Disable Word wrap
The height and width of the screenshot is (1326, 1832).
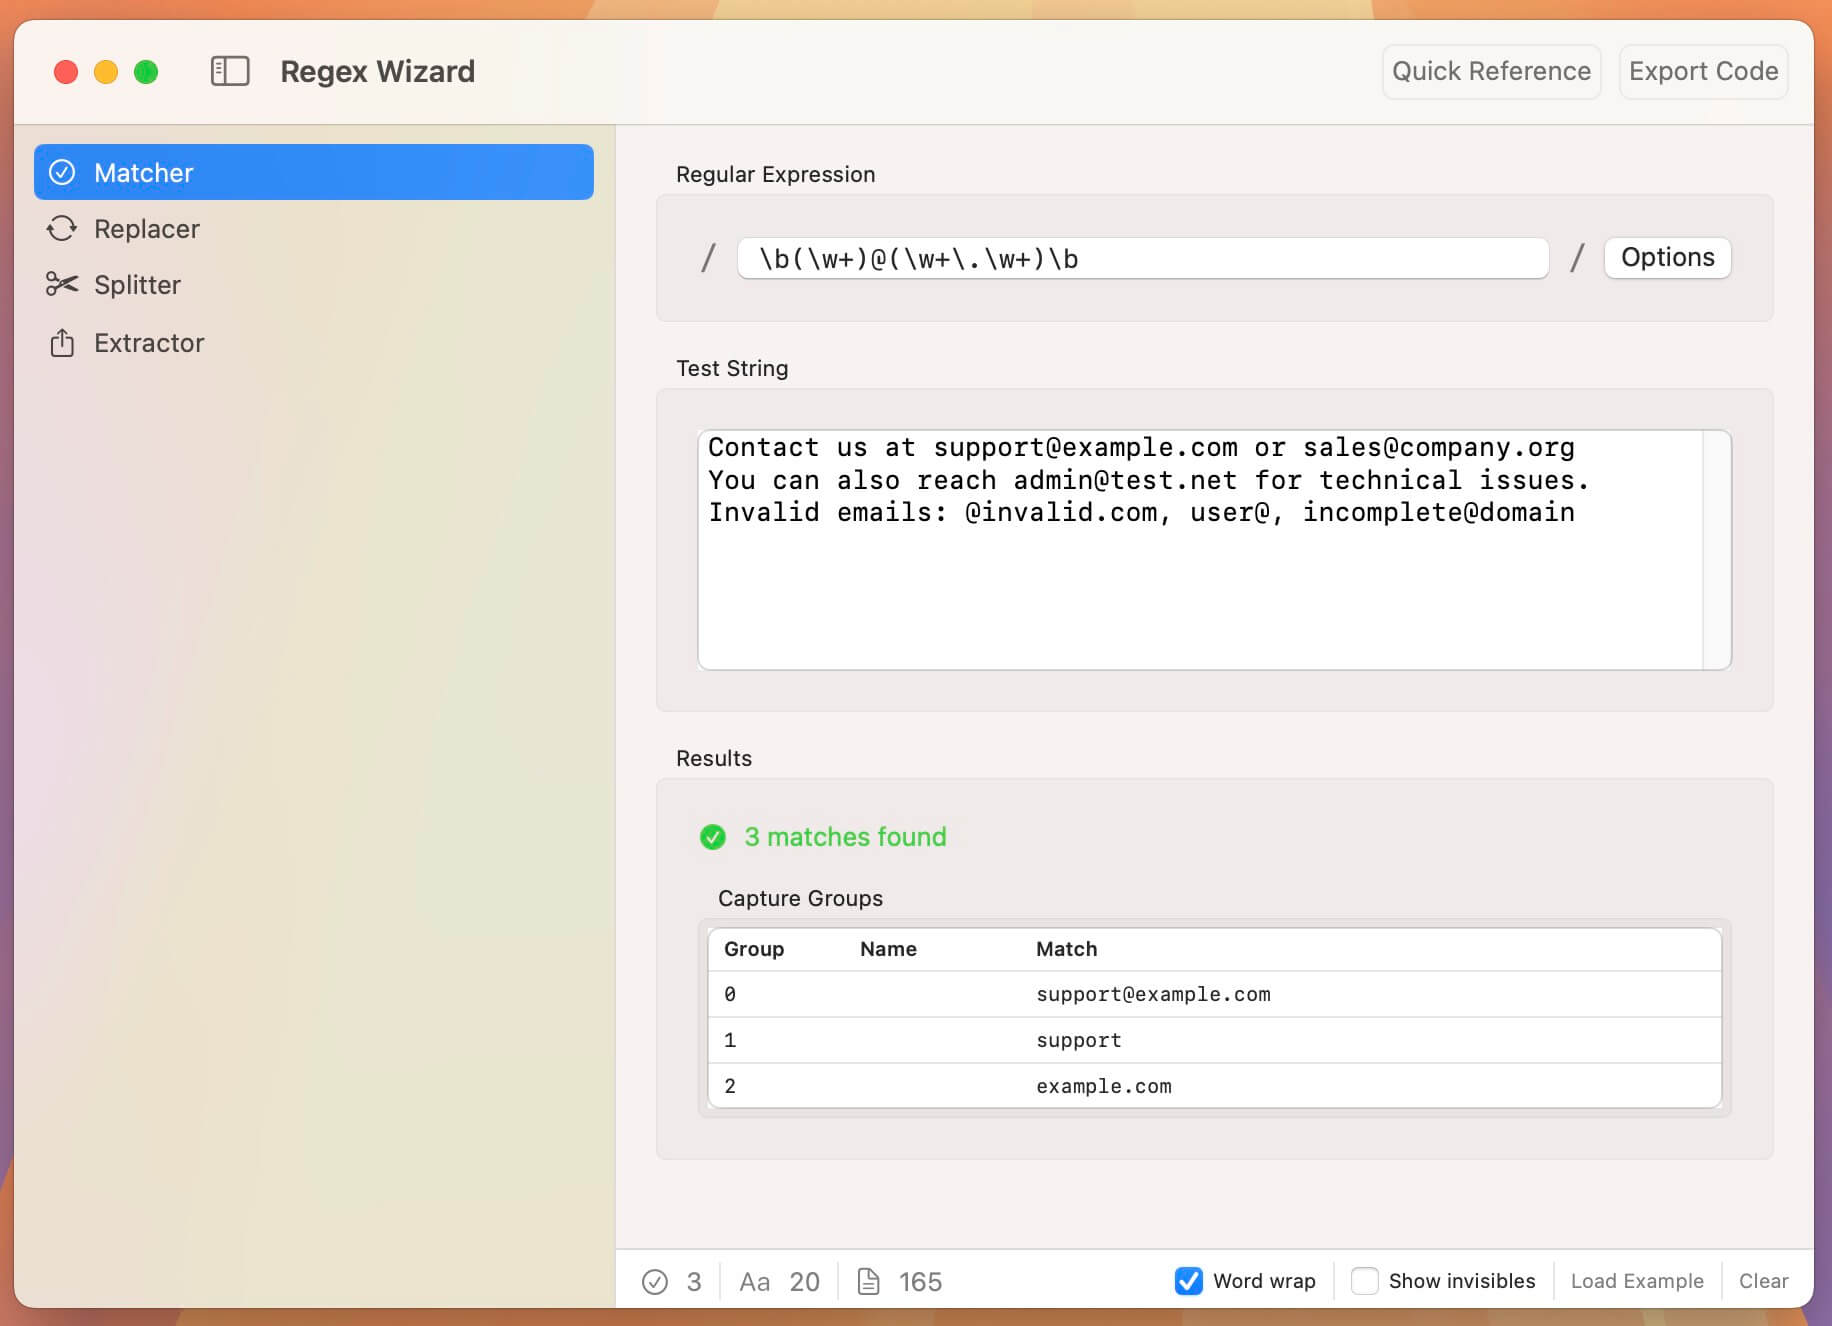coord(1189,1281)
